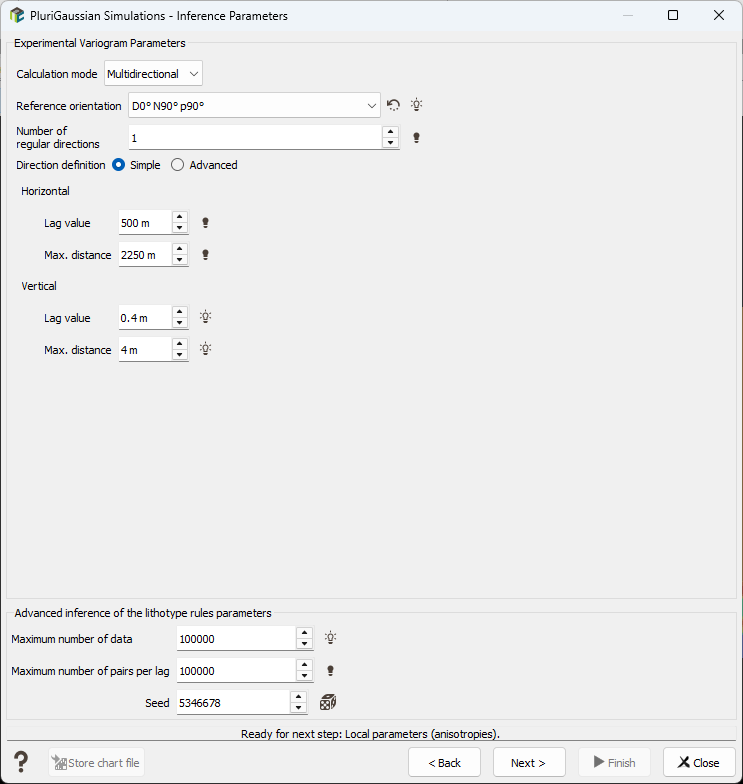Image resolution: width=743 pixels, height=784 pixels.
Task: Click the bulb icon next to Number of regular directions
Action: click(416, 138)
